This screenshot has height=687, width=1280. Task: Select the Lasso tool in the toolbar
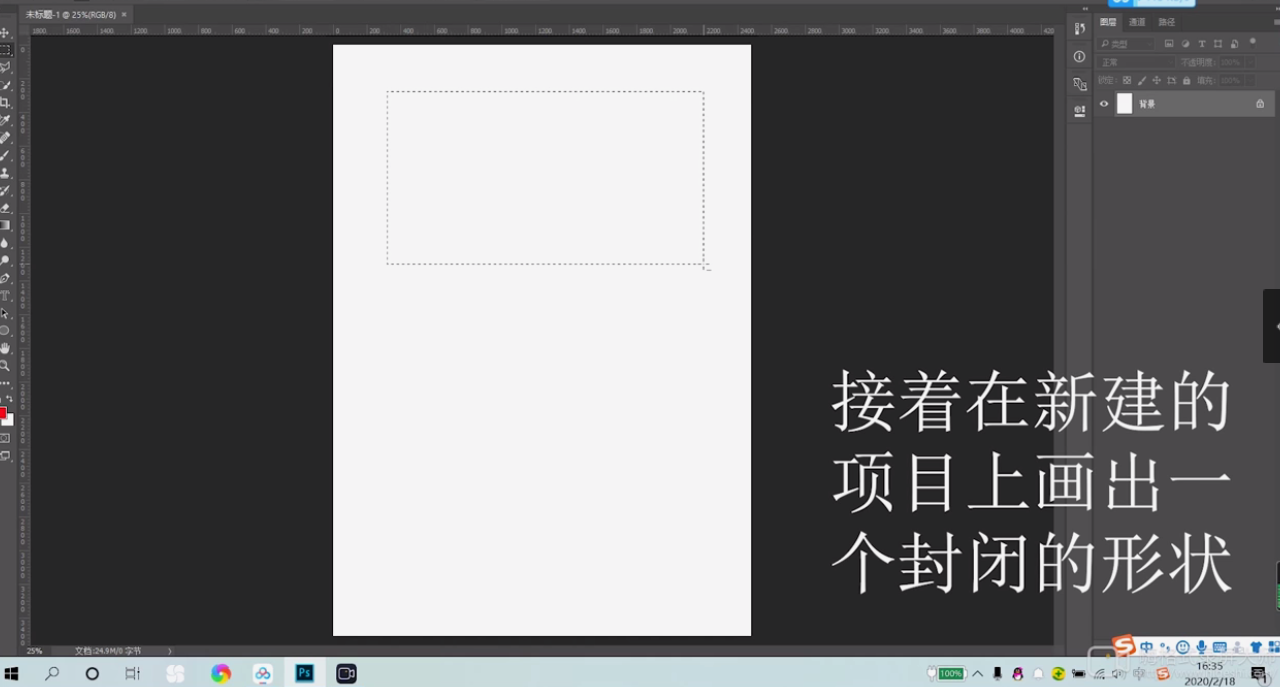click(6, 67)
